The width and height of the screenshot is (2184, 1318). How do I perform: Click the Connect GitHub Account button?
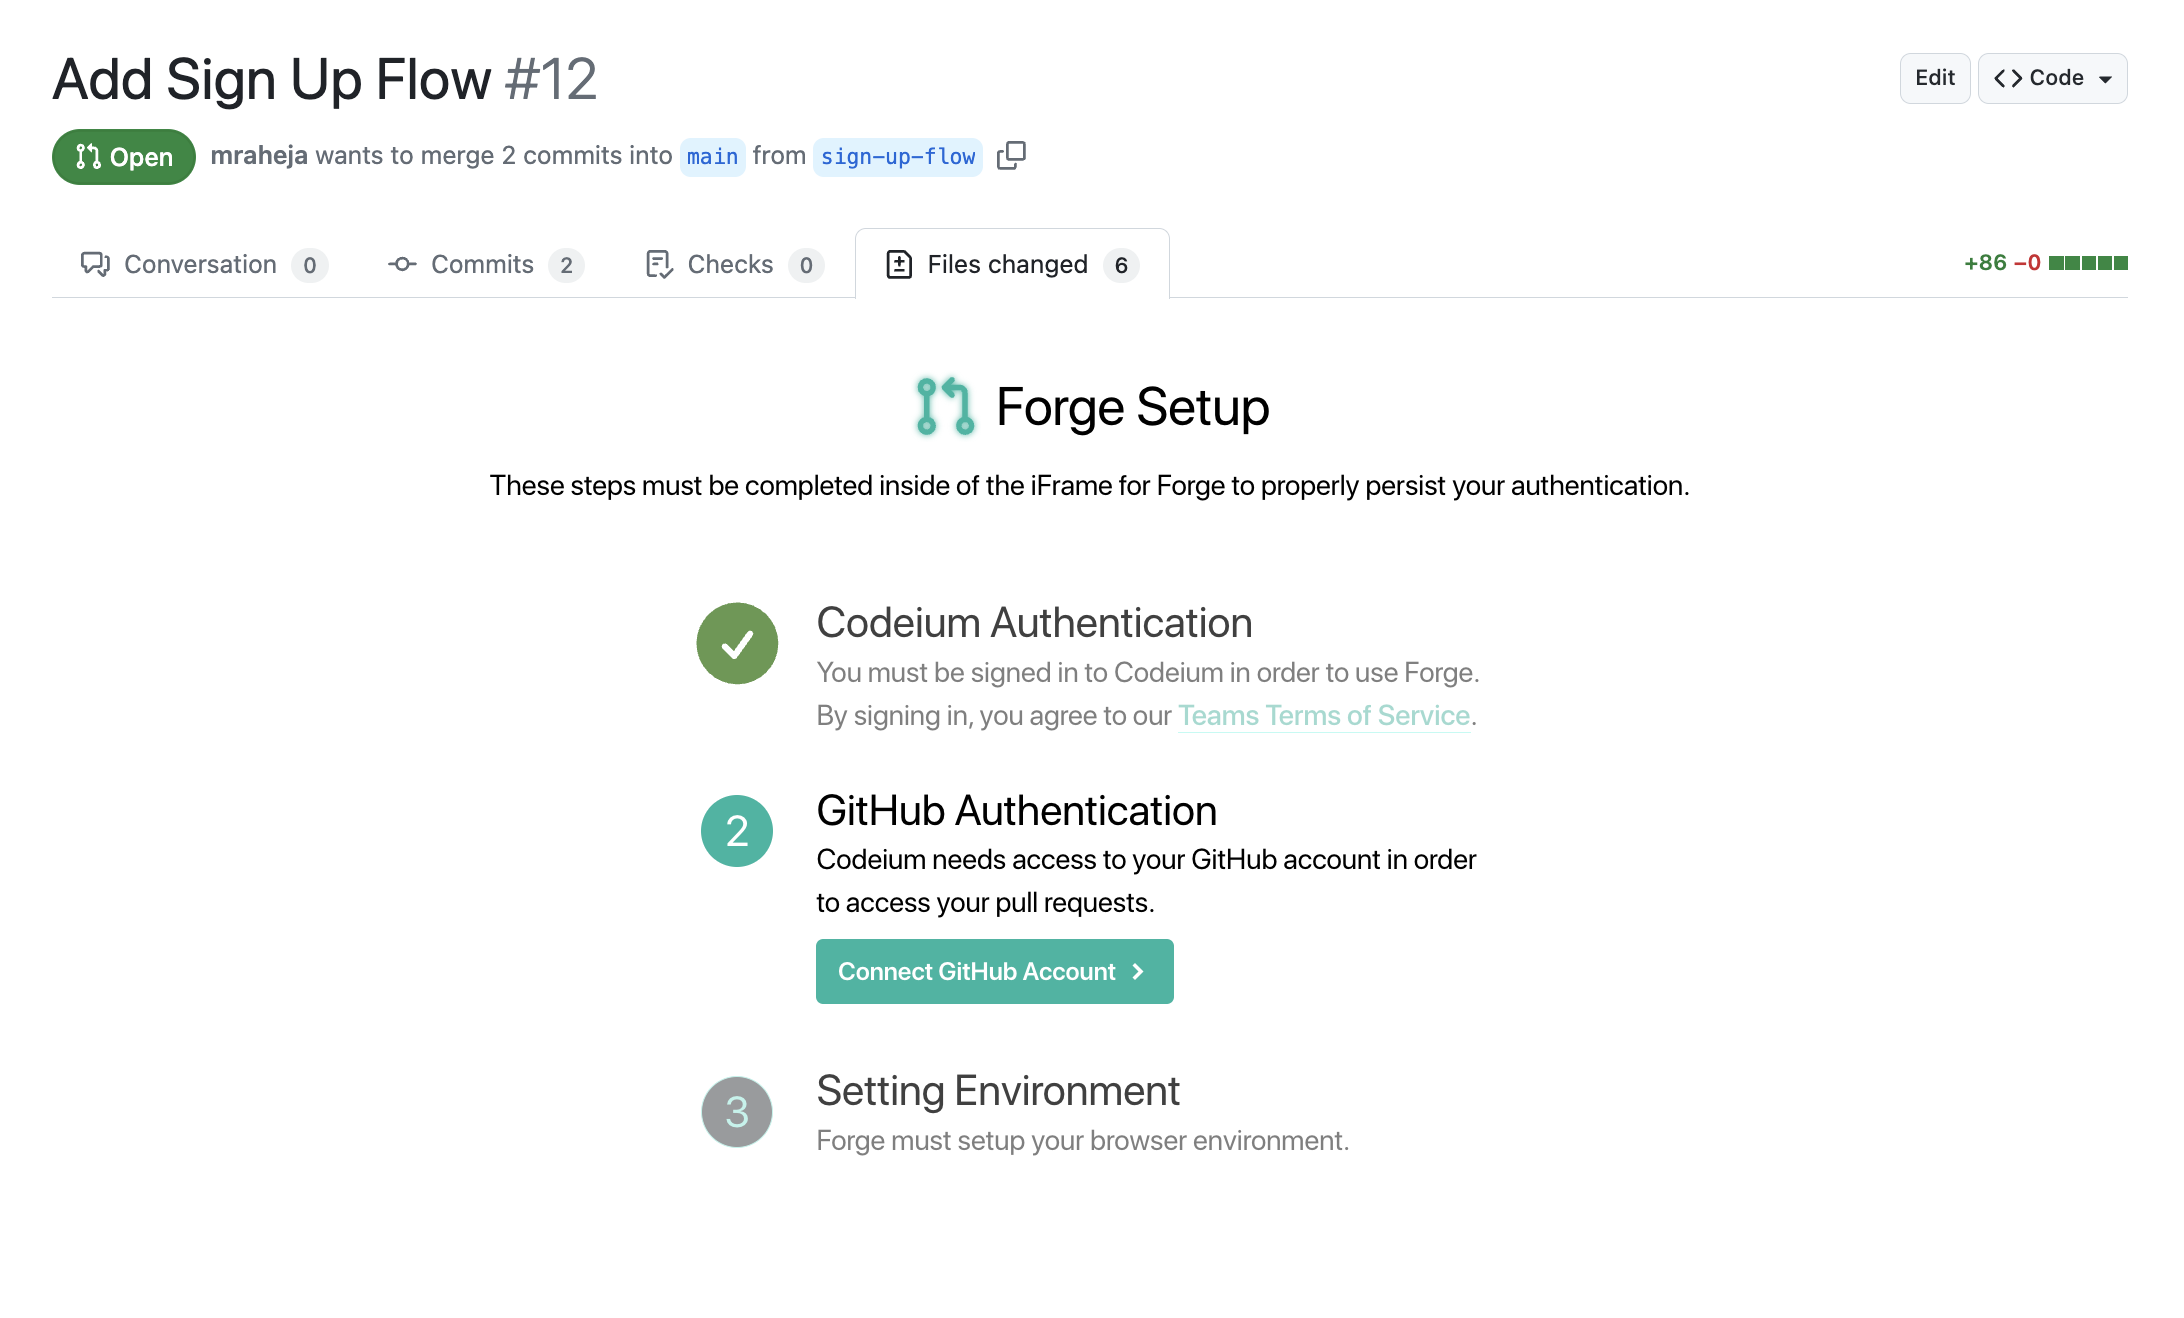click(x=995, y=970)
